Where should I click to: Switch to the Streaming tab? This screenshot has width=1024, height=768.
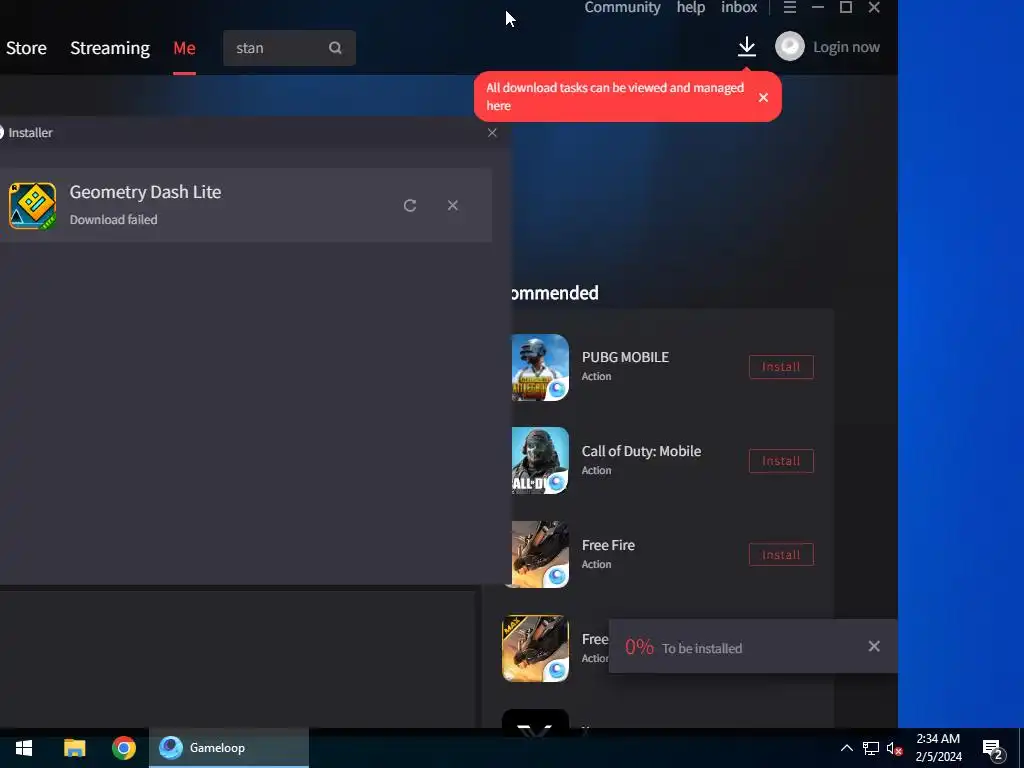pyautogui.click(x=110, y=48)
